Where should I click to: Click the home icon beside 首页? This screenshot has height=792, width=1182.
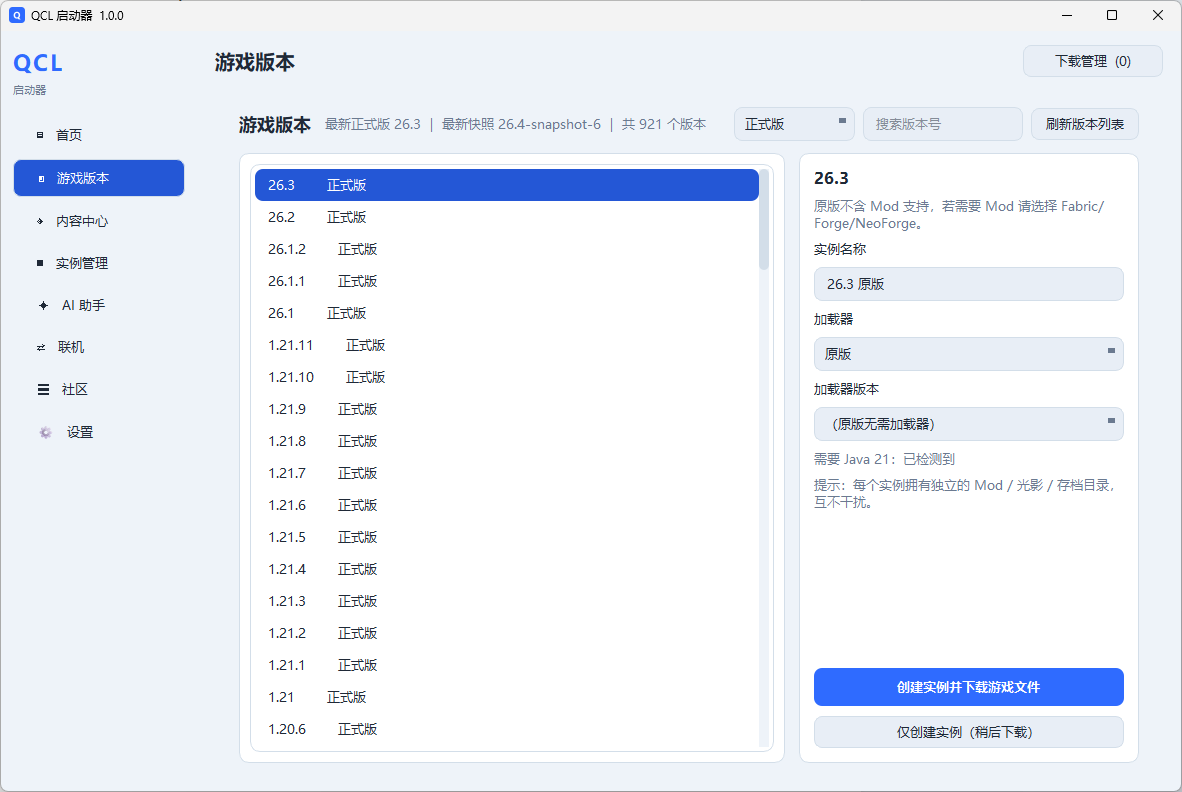click(40, 135)
